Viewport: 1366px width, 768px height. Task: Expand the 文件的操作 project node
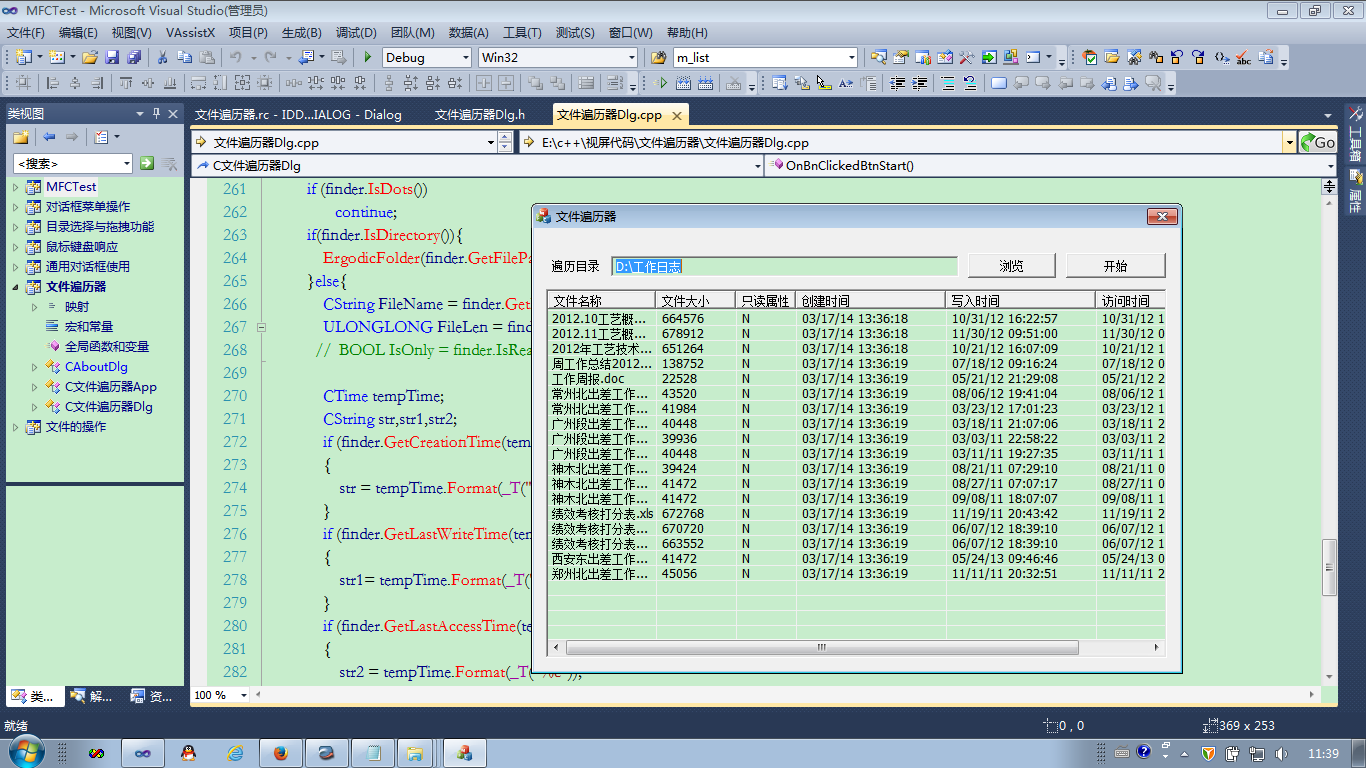point(15,427)
